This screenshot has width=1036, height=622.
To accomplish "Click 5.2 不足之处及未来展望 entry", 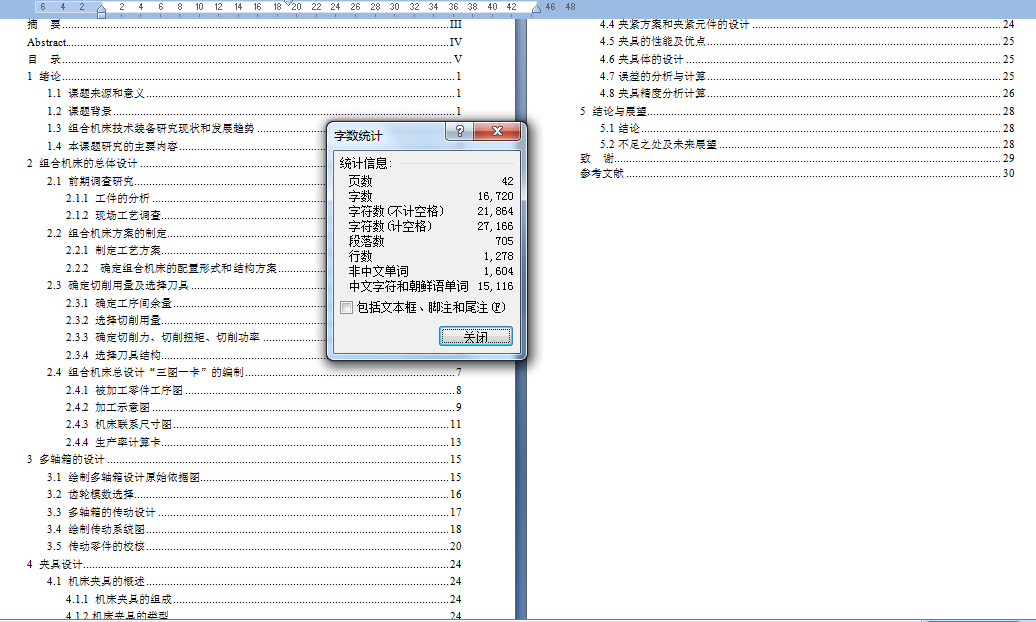I will click(x=807, y=144).
